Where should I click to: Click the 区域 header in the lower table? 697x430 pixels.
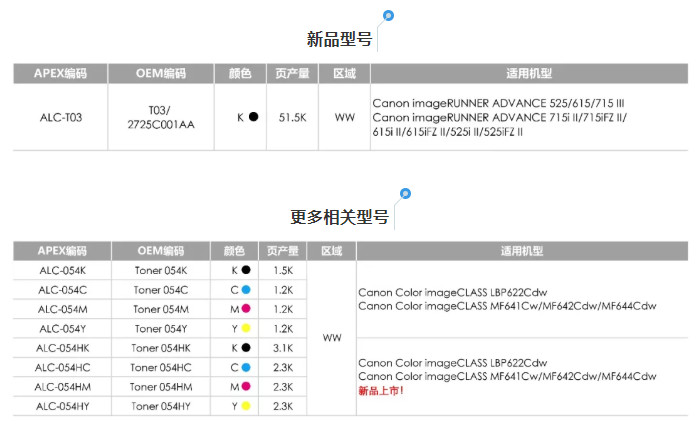(332, 251)
